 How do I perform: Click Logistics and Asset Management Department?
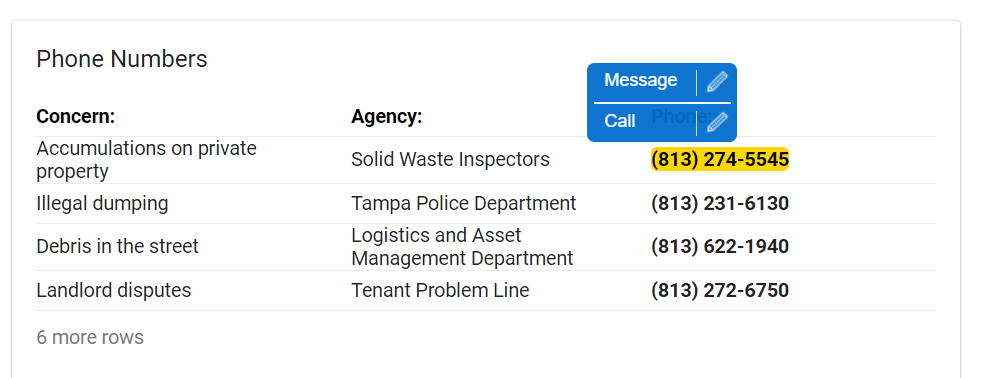[462, 246]
